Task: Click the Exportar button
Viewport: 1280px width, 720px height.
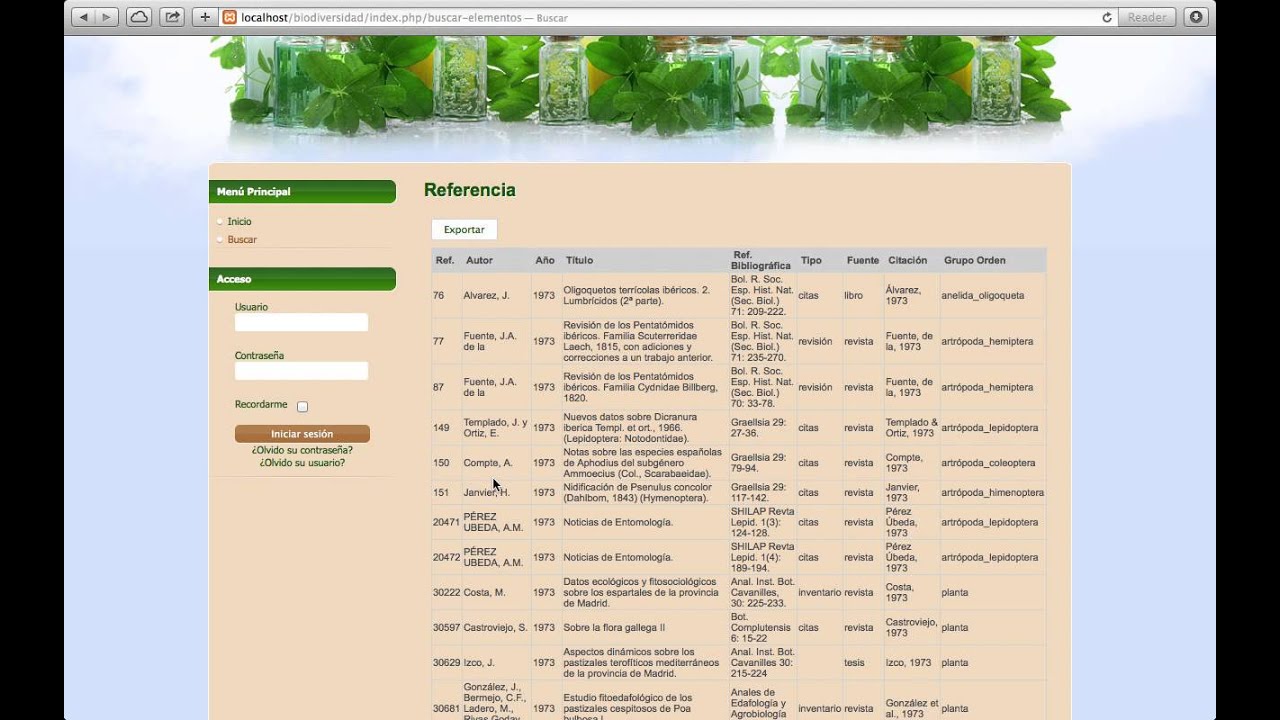Action: 464,230
